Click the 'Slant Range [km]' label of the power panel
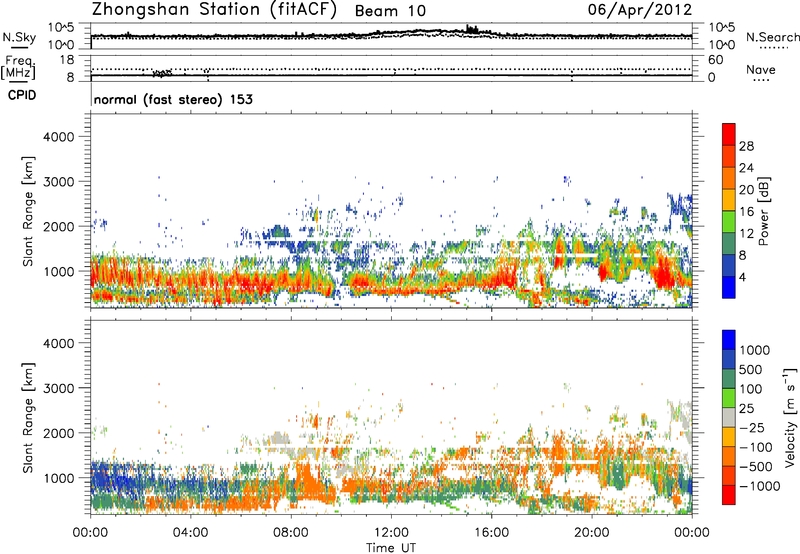This screenshot has height=554, width=800. point(28,211)
